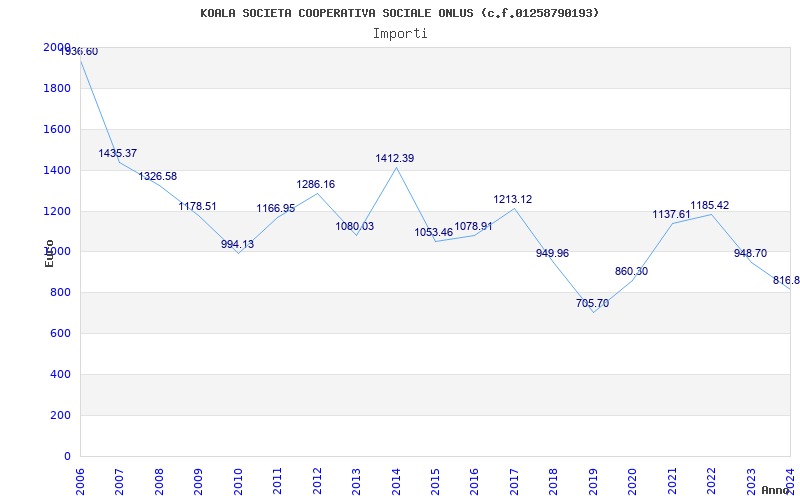Click the x-axis year 2010

tap(238, 482)
